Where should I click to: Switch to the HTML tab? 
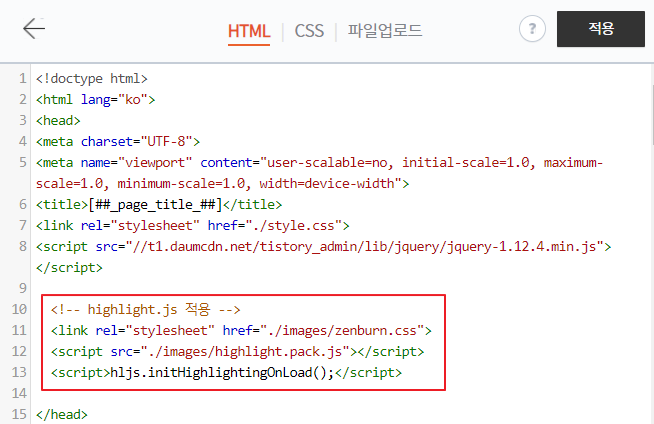coord(249,31)
